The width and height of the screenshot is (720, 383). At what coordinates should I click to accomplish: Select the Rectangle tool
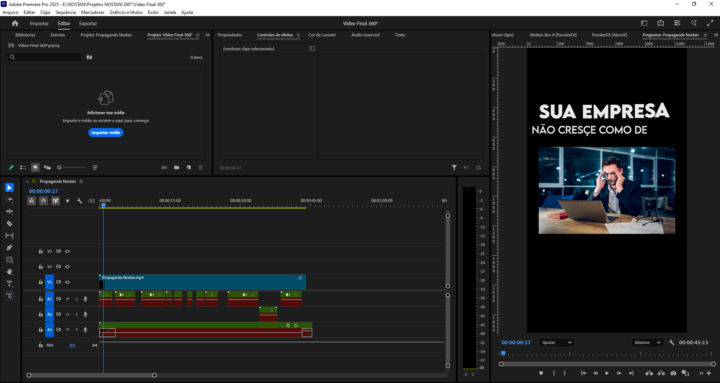[x=9, y=259]
